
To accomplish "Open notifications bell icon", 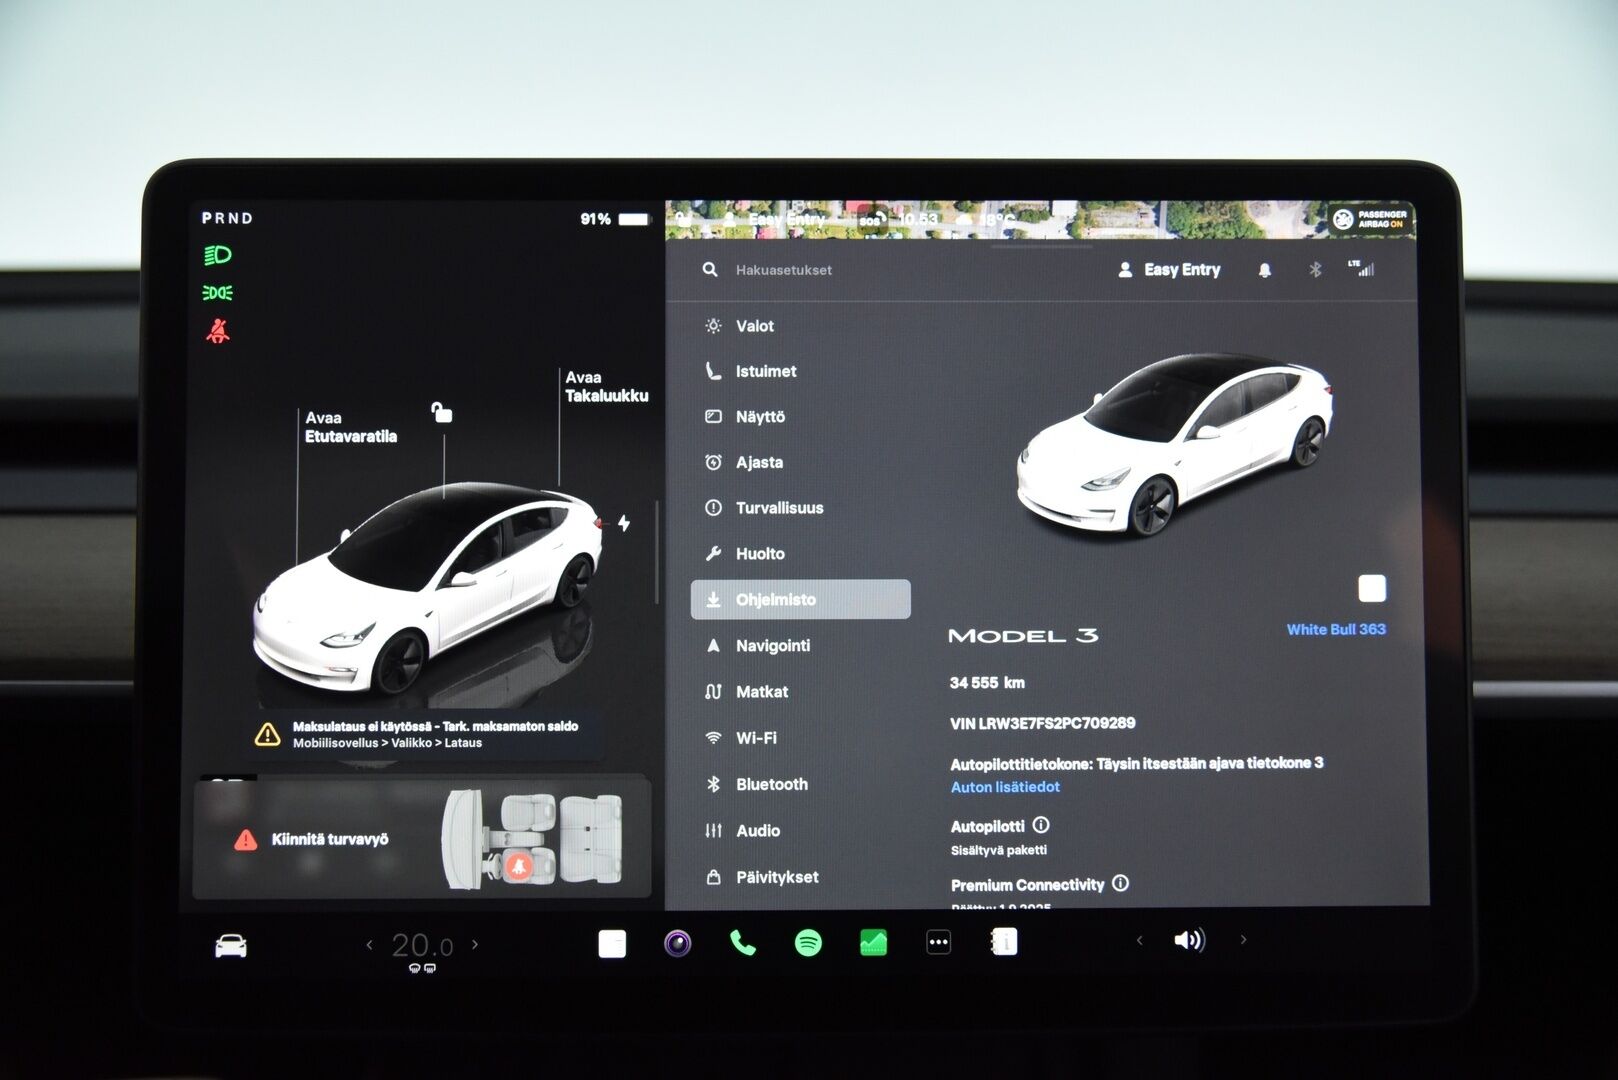I will point(1264,270).
